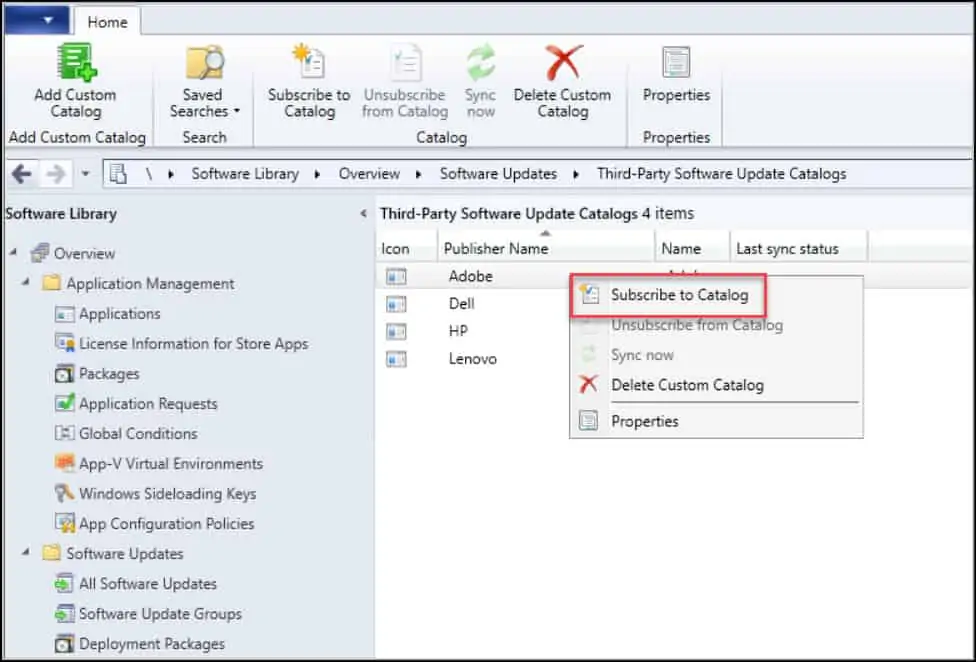The image size is (976, 662).
Task: Click the HP row catalog icon
Action: [x=396, y=332]
